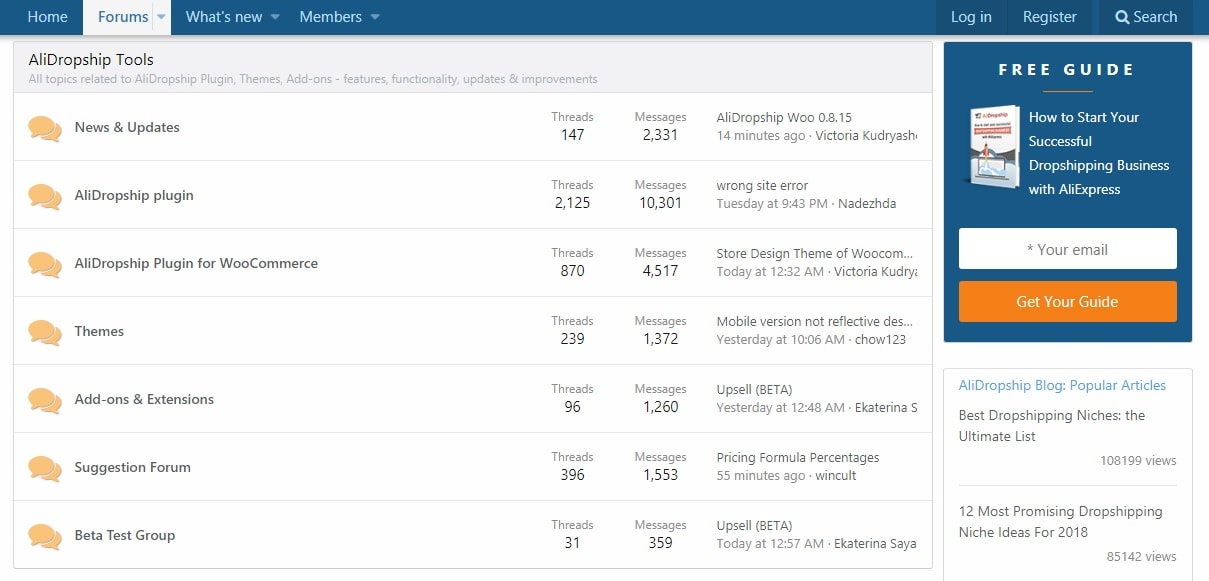Click Log in

(x=971, y=17)
